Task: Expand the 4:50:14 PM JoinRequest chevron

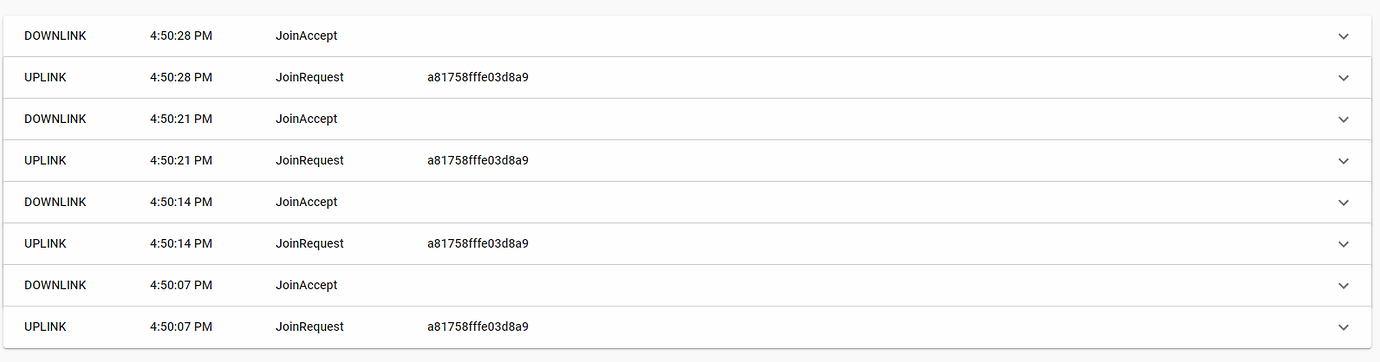Action: coord(1343,244)
